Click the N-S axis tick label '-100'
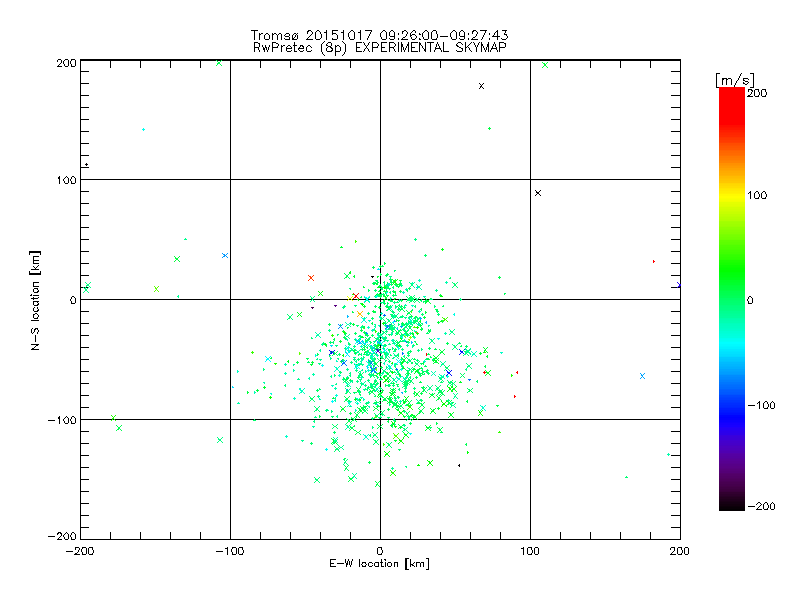The width and height of the screenshot is (800, 600). pos(62,420)
